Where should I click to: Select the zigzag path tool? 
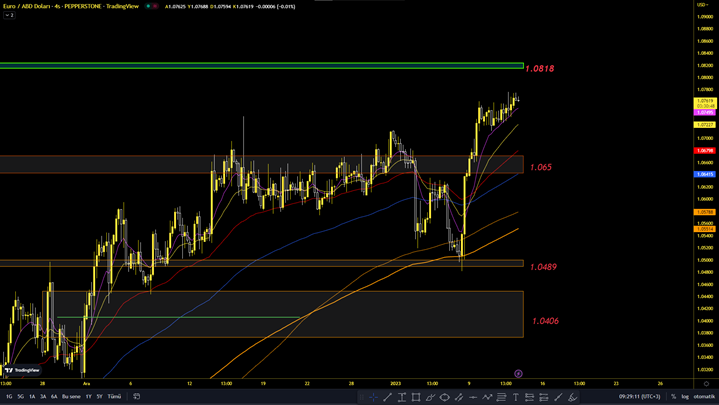click(487, 397)
